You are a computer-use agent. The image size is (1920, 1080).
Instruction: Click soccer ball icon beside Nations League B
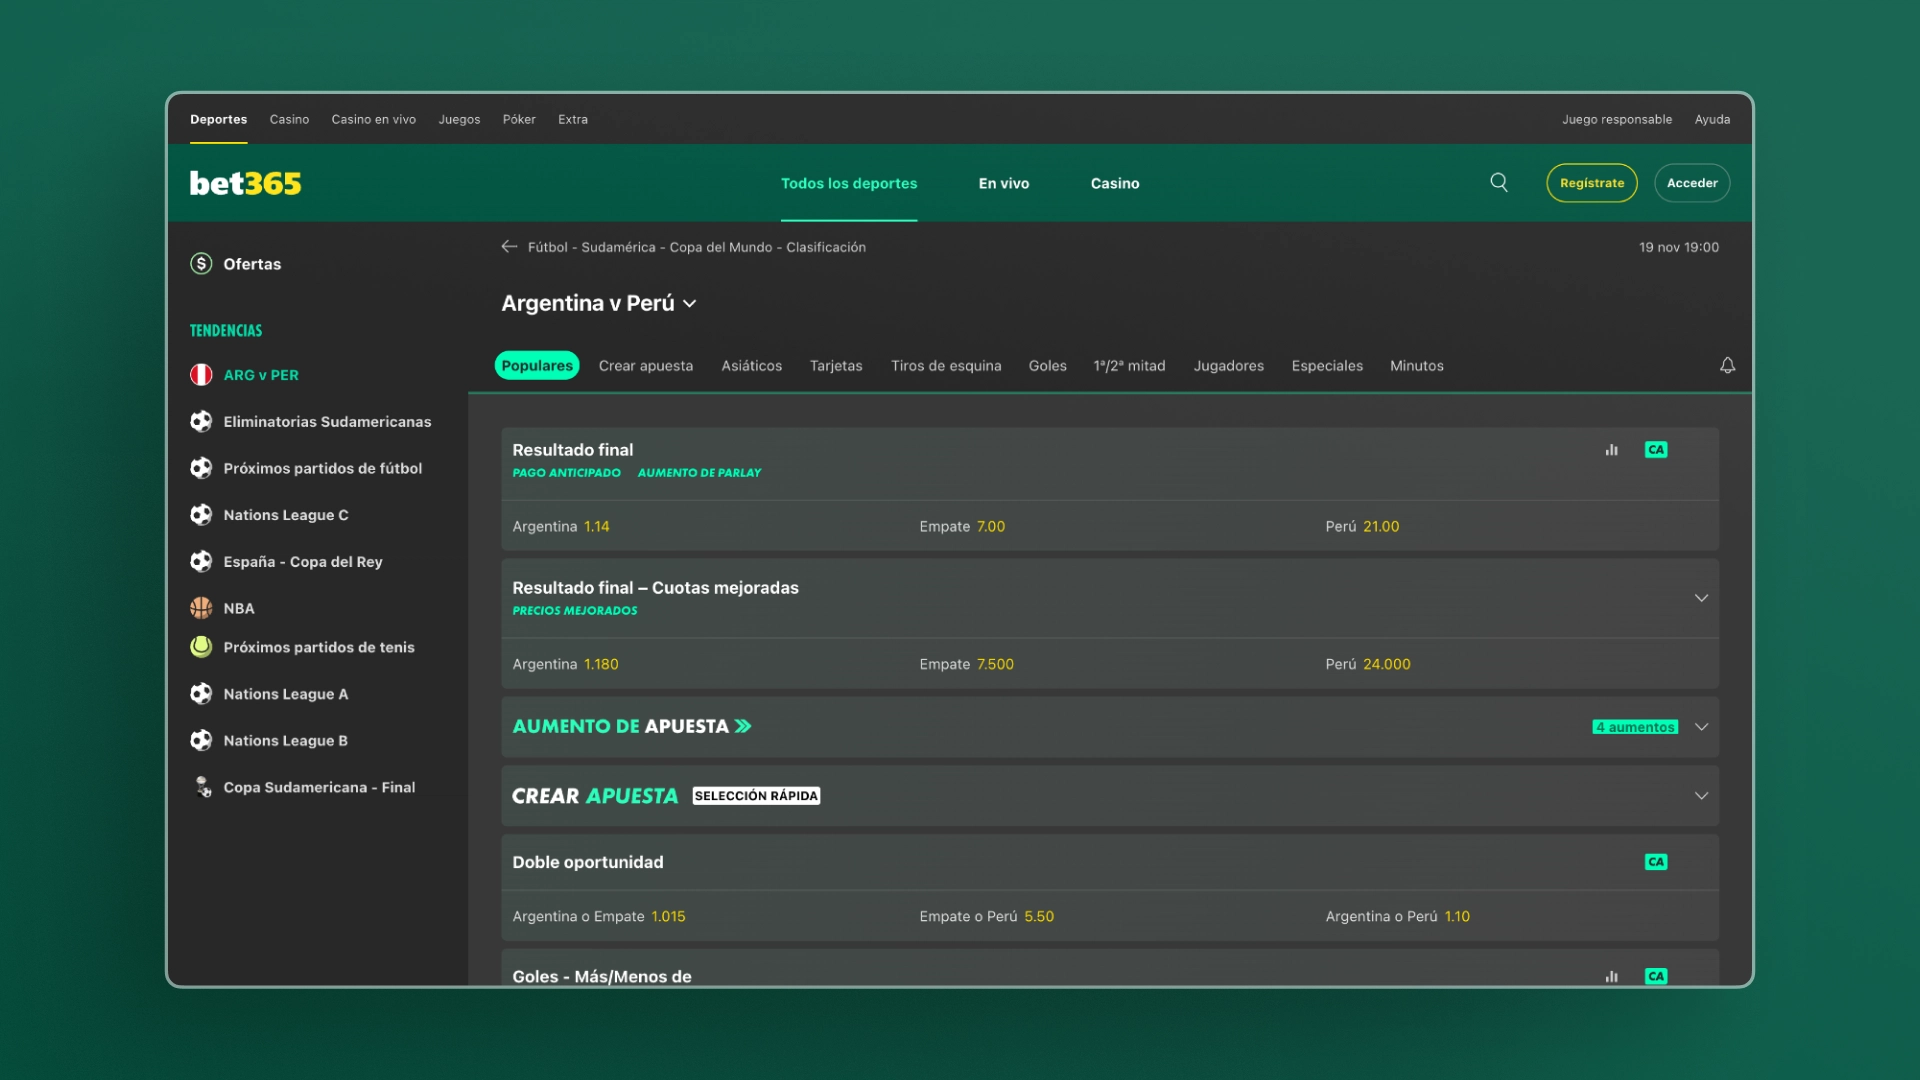[x=201, y=741]
